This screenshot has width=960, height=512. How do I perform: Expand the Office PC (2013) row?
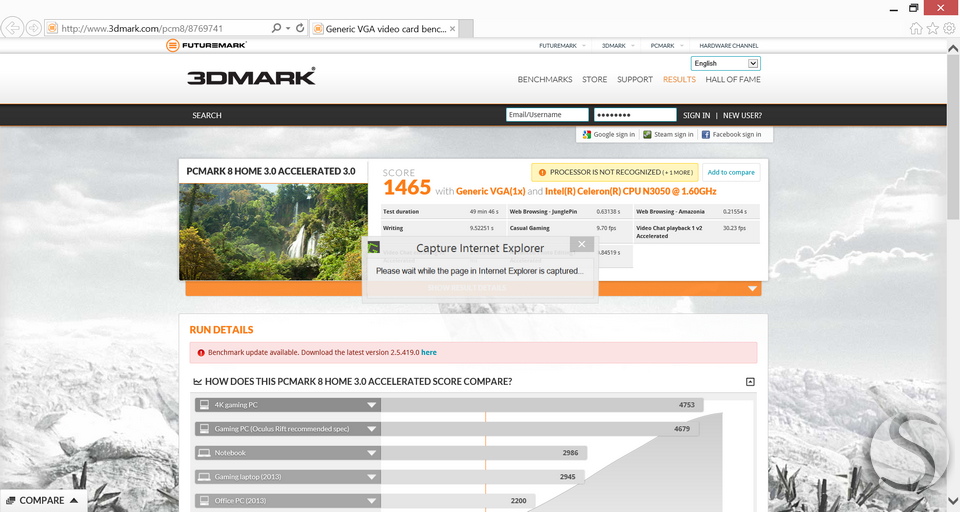pos(371,501)
